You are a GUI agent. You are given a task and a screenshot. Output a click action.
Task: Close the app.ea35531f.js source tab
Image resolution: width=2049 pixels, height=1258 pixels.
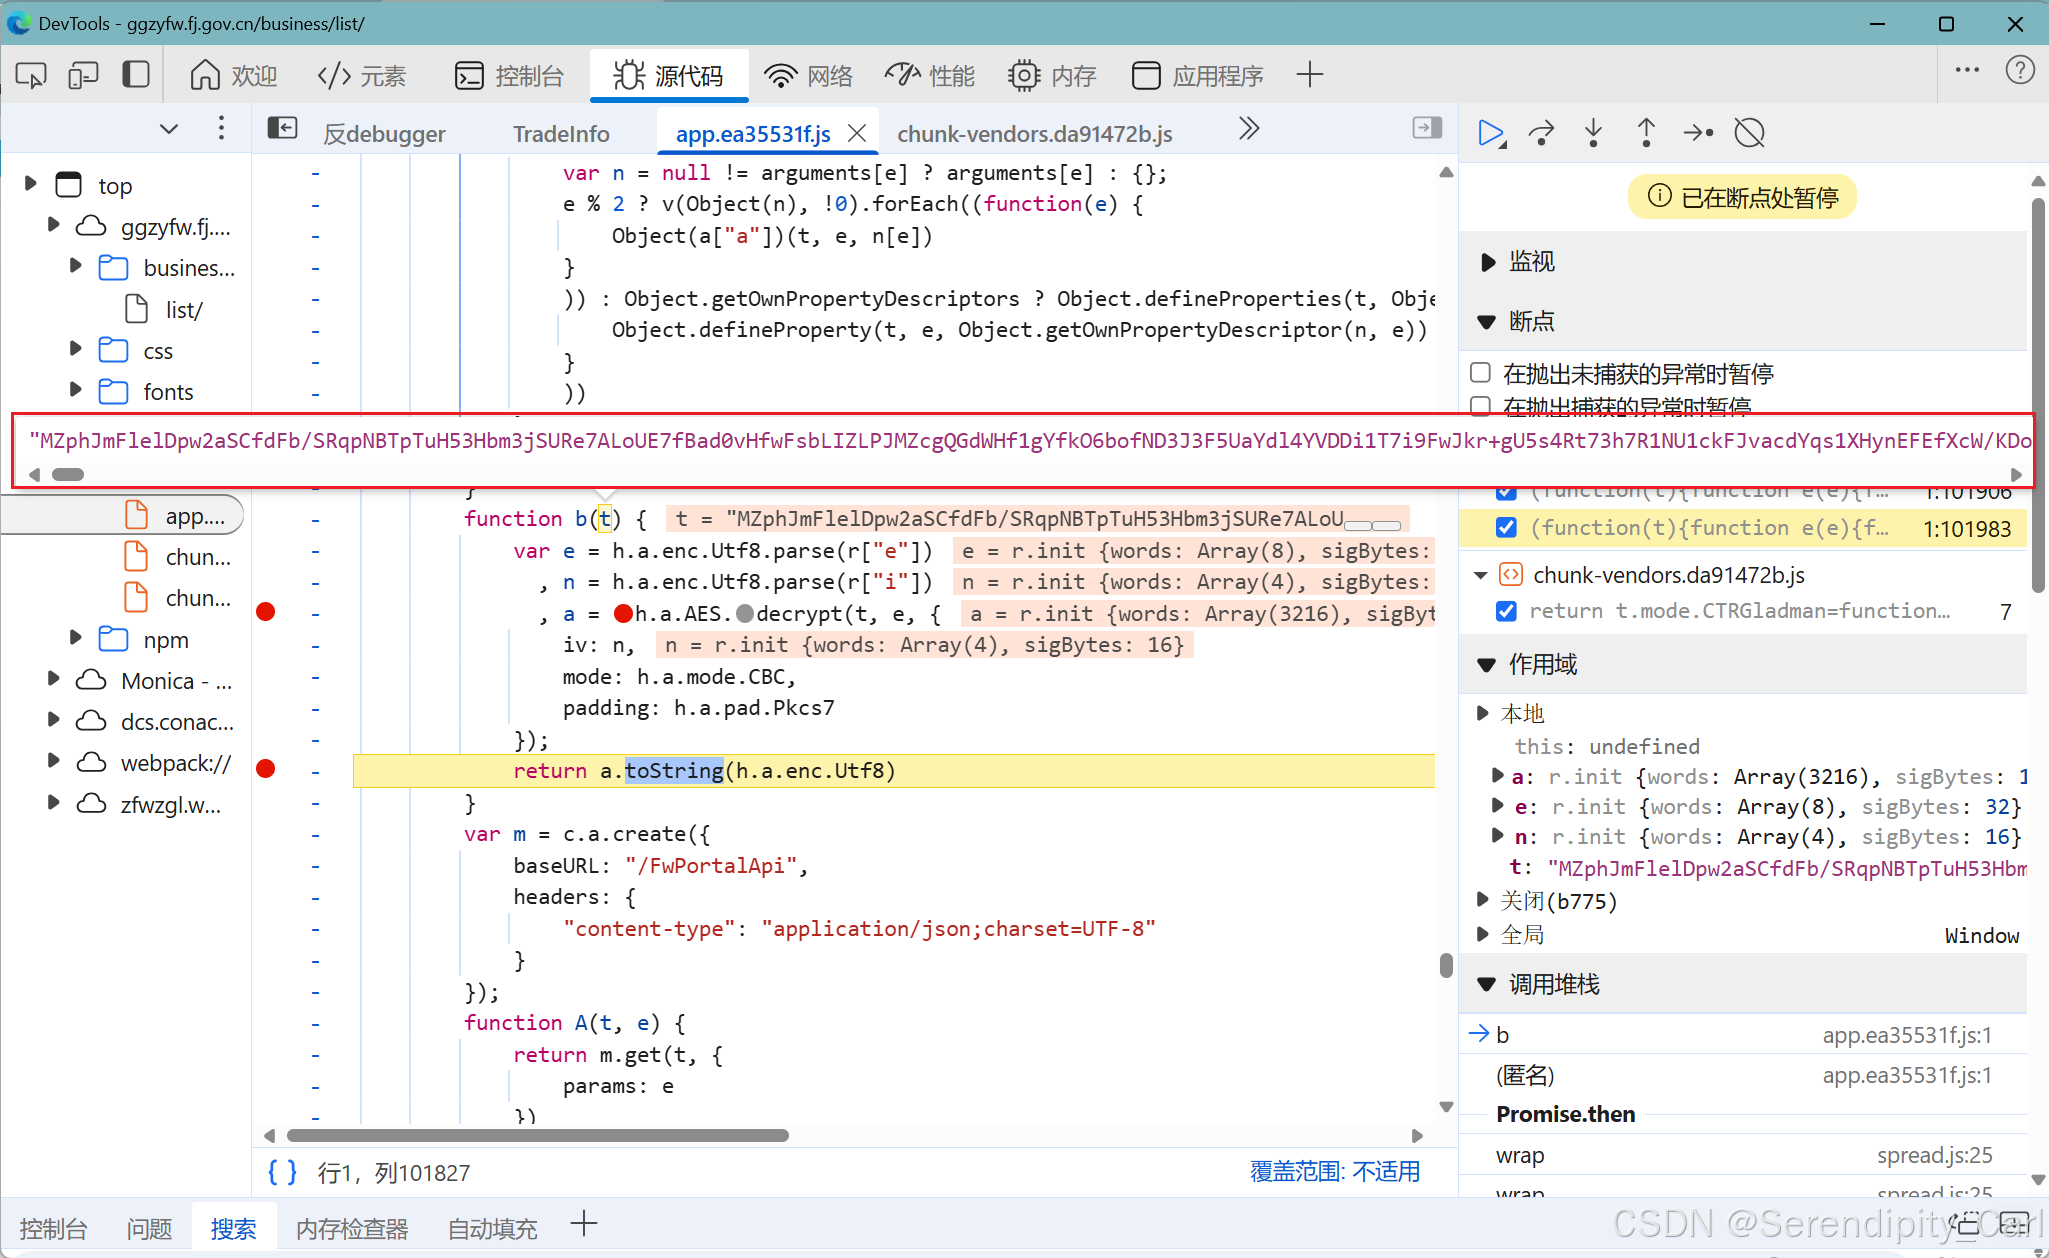point(857,131)
